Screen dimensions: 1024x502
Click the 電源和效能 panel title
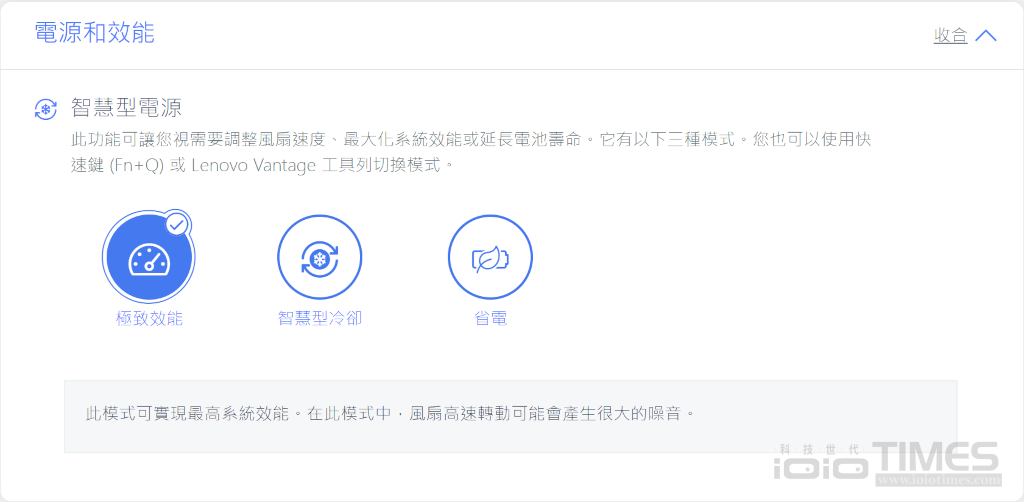point(94,32)
